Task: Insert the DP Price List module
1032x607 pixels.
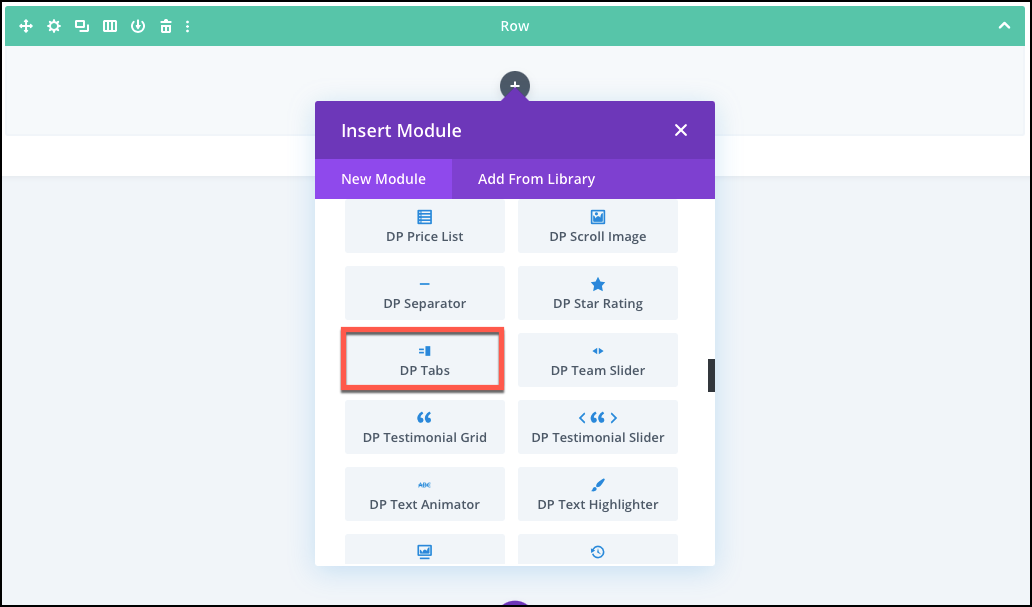Action: pyautogui.click(x=425, y=227)
